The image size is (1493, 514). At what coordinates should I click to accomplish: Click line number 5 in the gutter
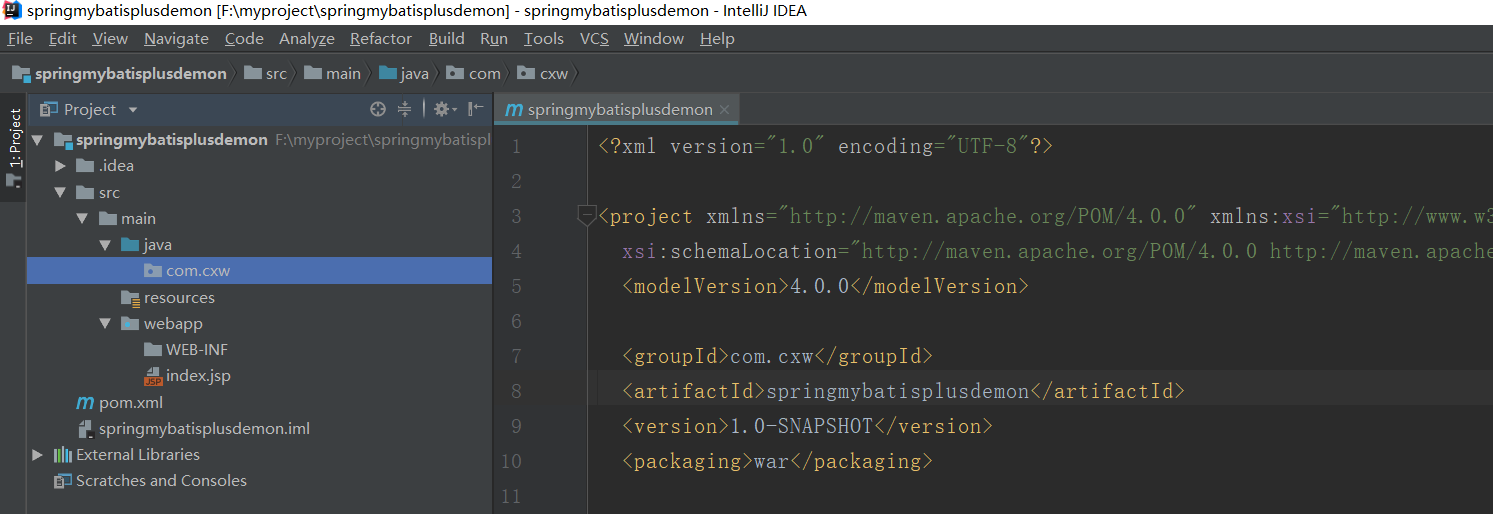[x=516, y=286]
